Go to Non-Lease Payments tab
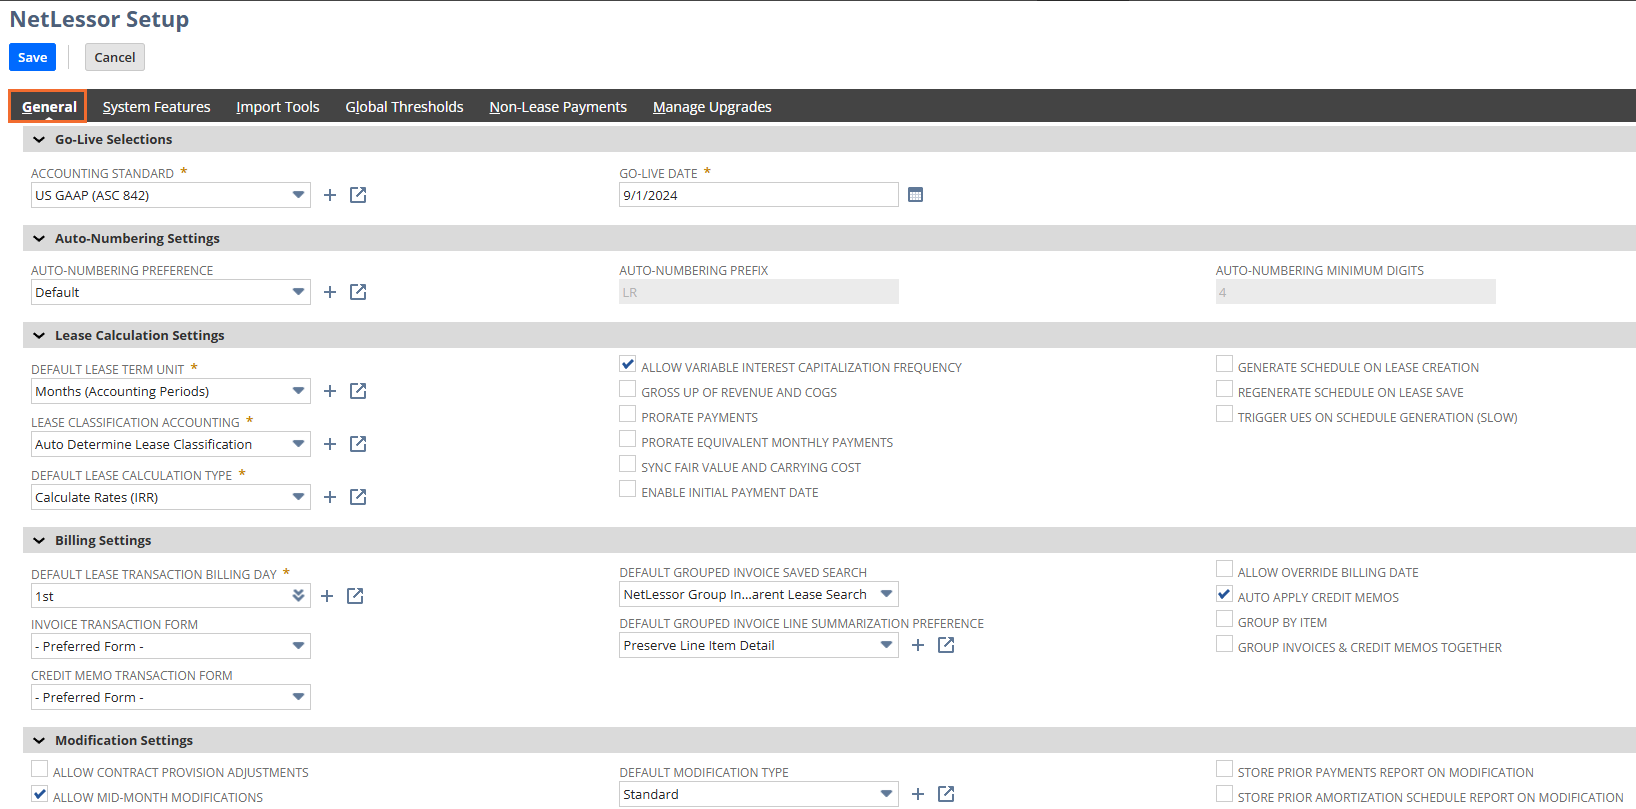Screen dimensions: 1636x809 pyautogui.click(x=558, y=107)
